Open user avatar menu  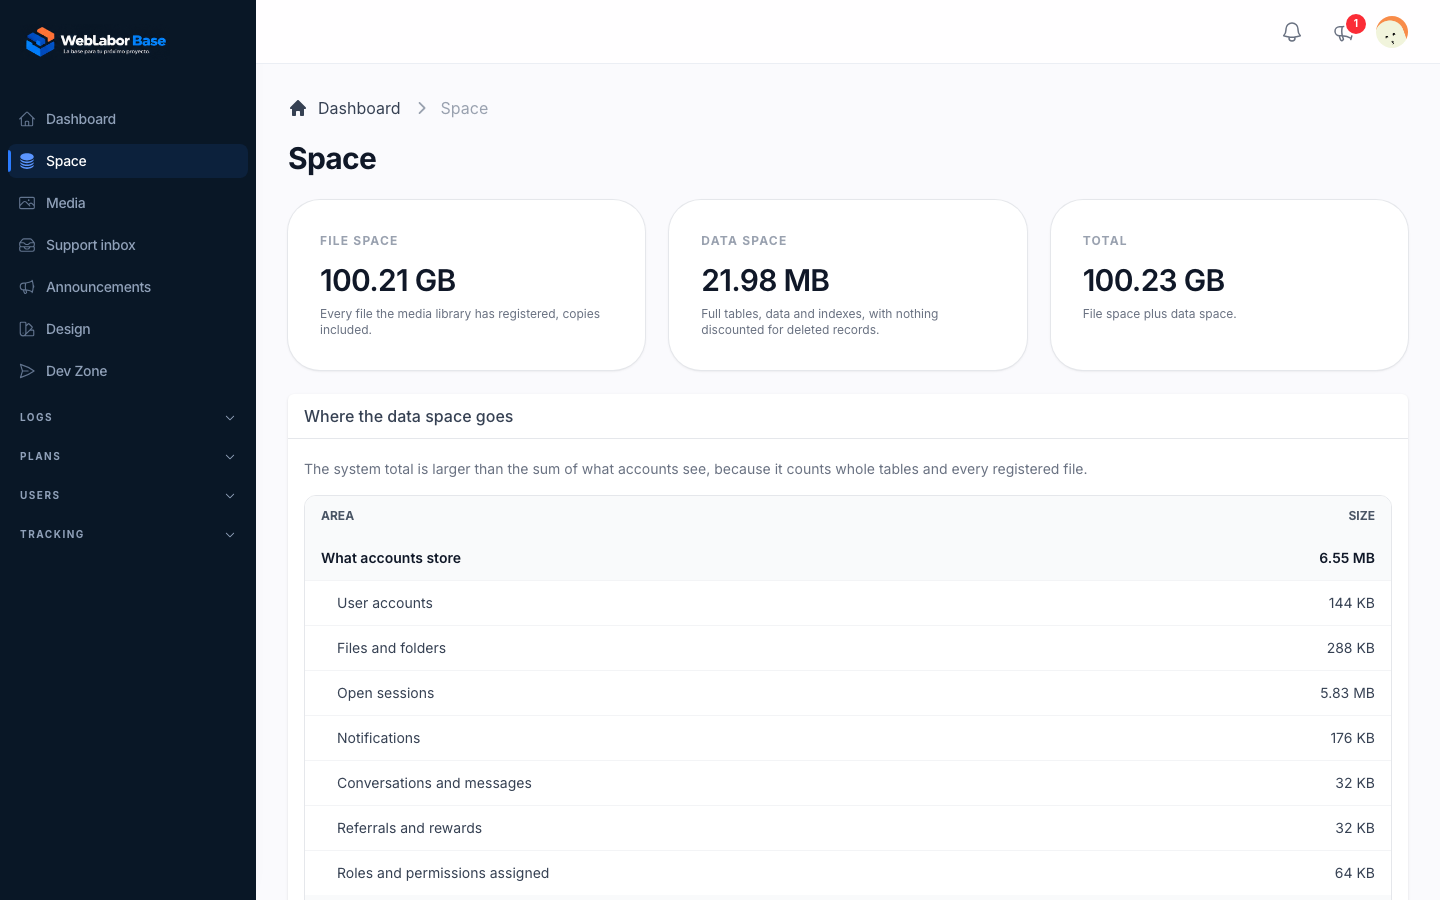[x=1392, y=32]
